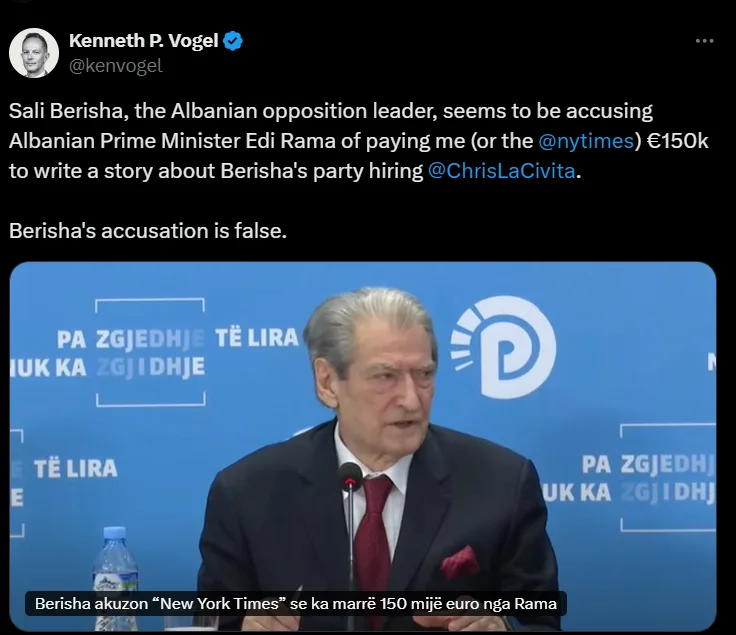This screenshot has width=736, height=635.
Task: Open Kenneth P. Vogel's profile avatar
Action: pyautogui.click(x=34, y=53)
